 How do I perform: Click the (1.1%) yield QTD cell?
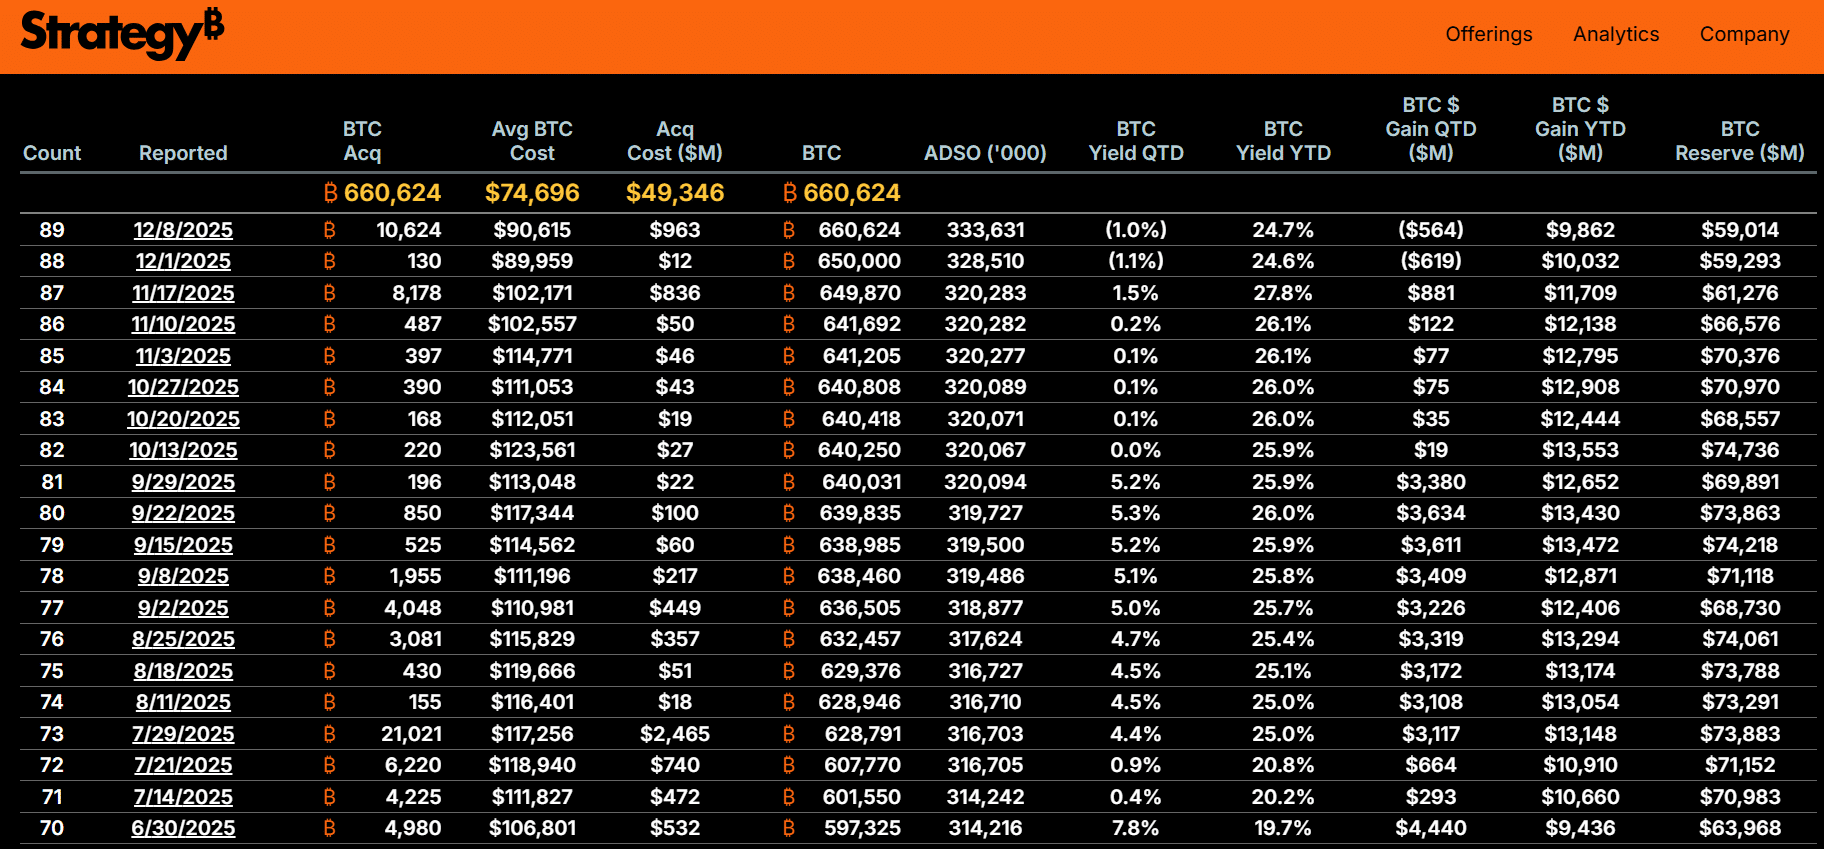(x=1136, y=261)
